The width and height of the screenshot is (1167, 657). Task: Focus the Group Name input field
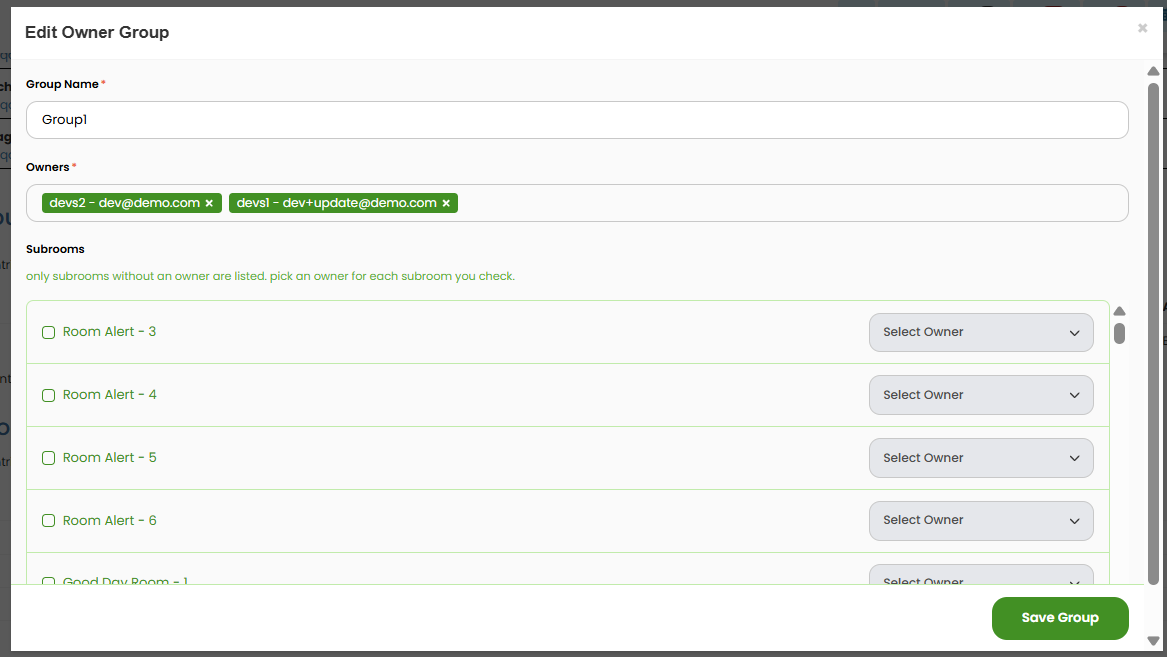tap(577, 120)
